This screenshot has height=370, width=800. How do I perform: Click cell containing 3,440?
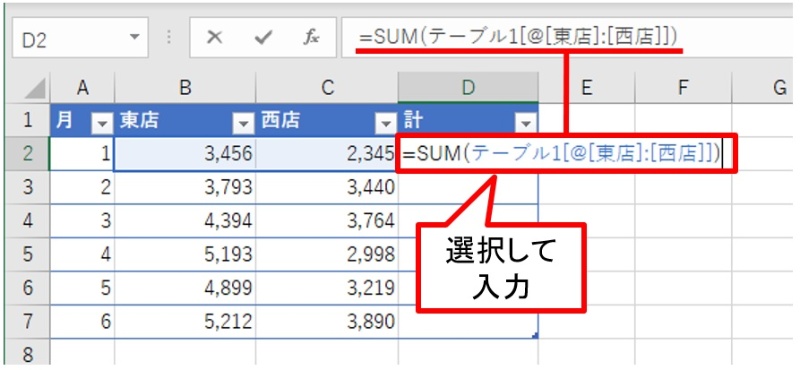pos(327,187)
